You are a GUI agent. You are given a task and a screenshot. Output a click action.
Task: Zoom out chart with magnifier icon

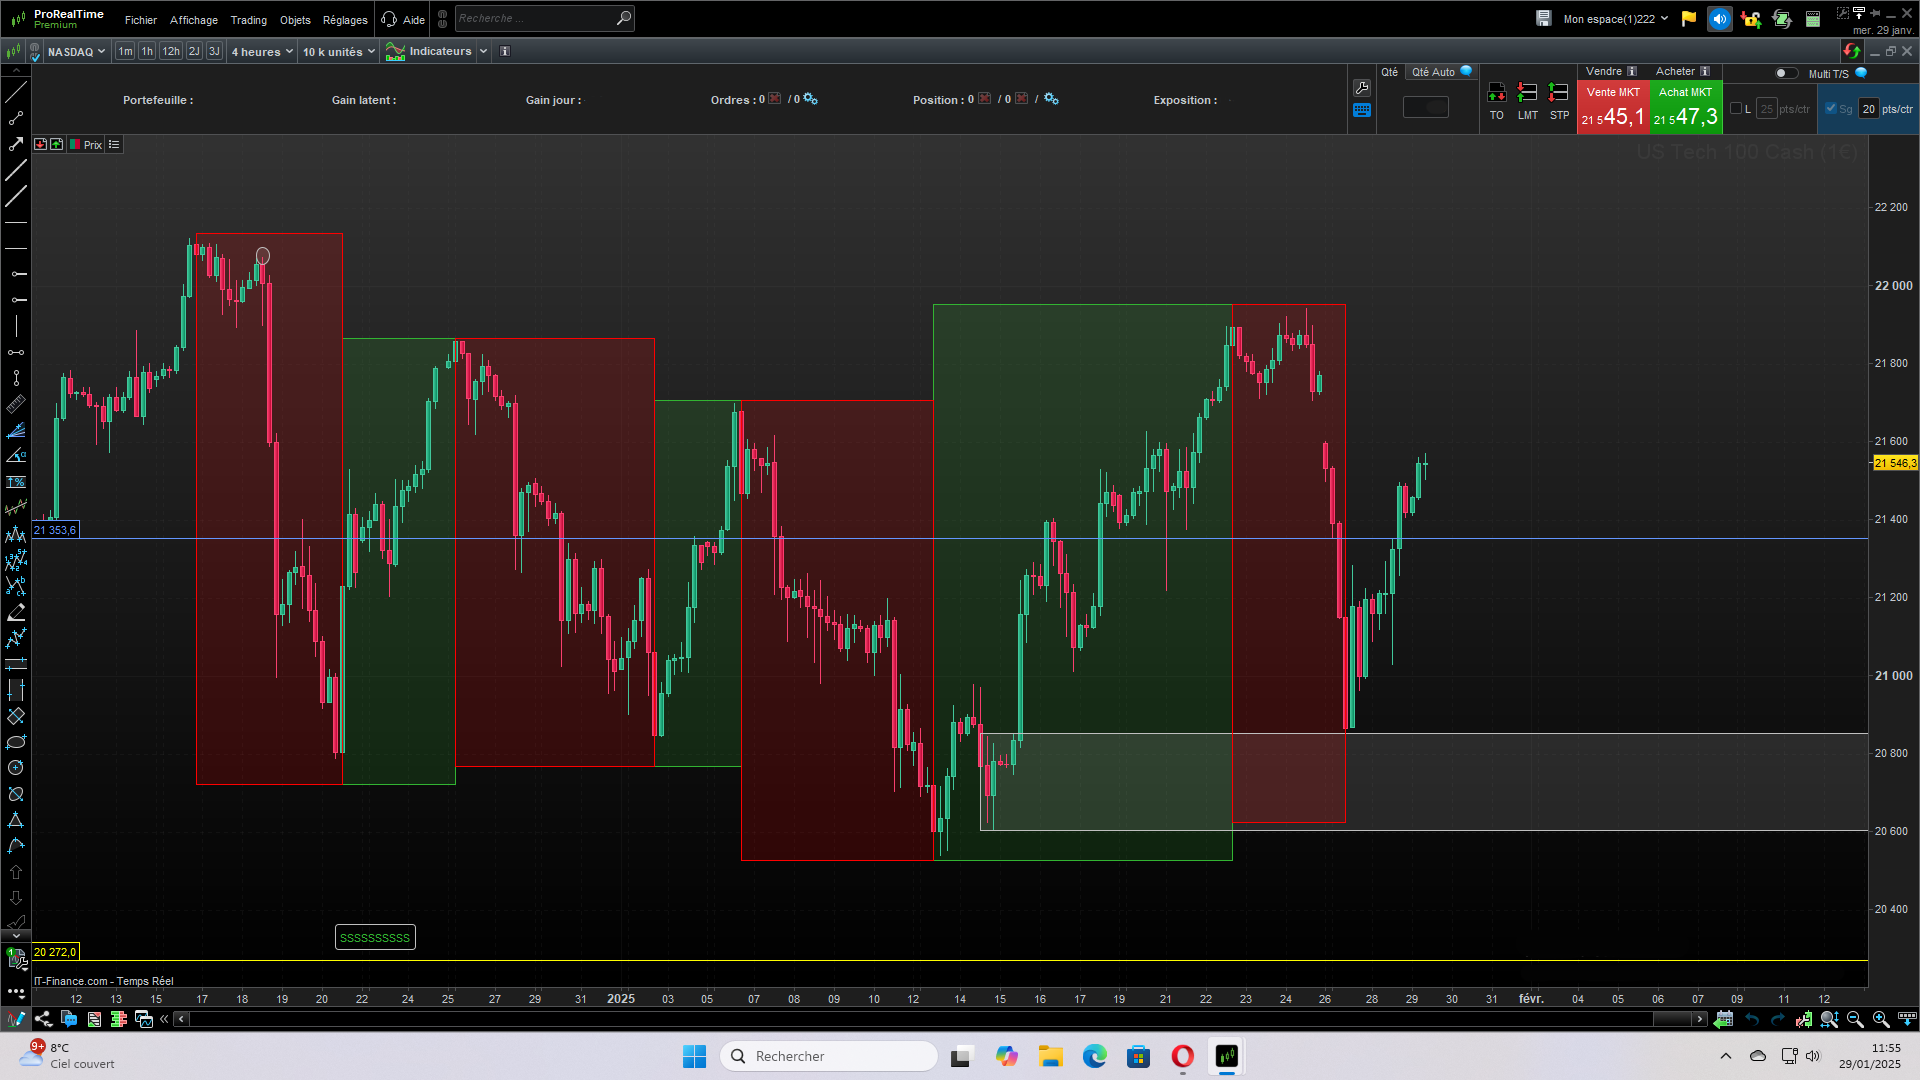(1855, 1019)
